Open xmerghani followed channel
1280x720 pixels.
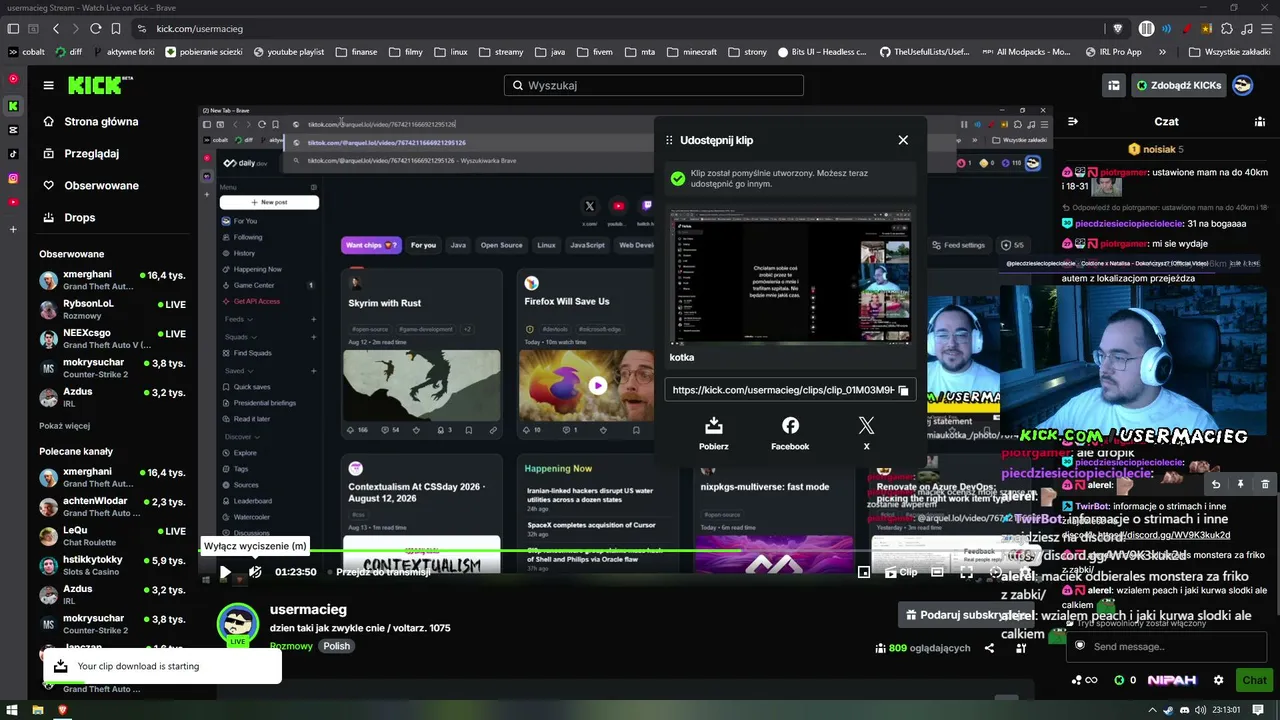click(x=113, y=280)
